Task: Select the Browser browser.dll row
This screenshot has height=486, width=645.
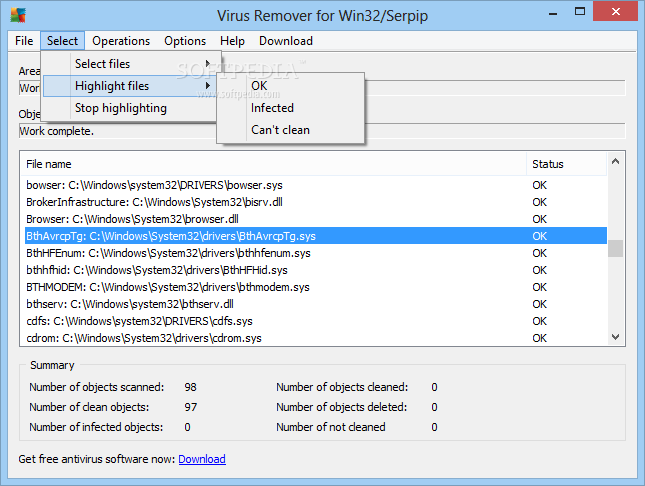Action: coord(316,219)
